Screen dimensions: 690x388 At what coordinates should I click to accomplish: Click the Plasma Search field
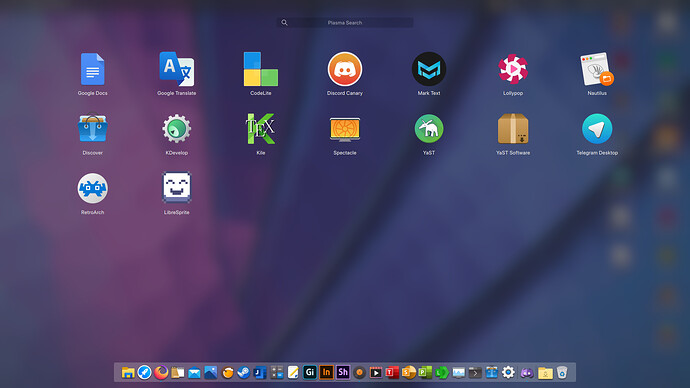point(345,22)
